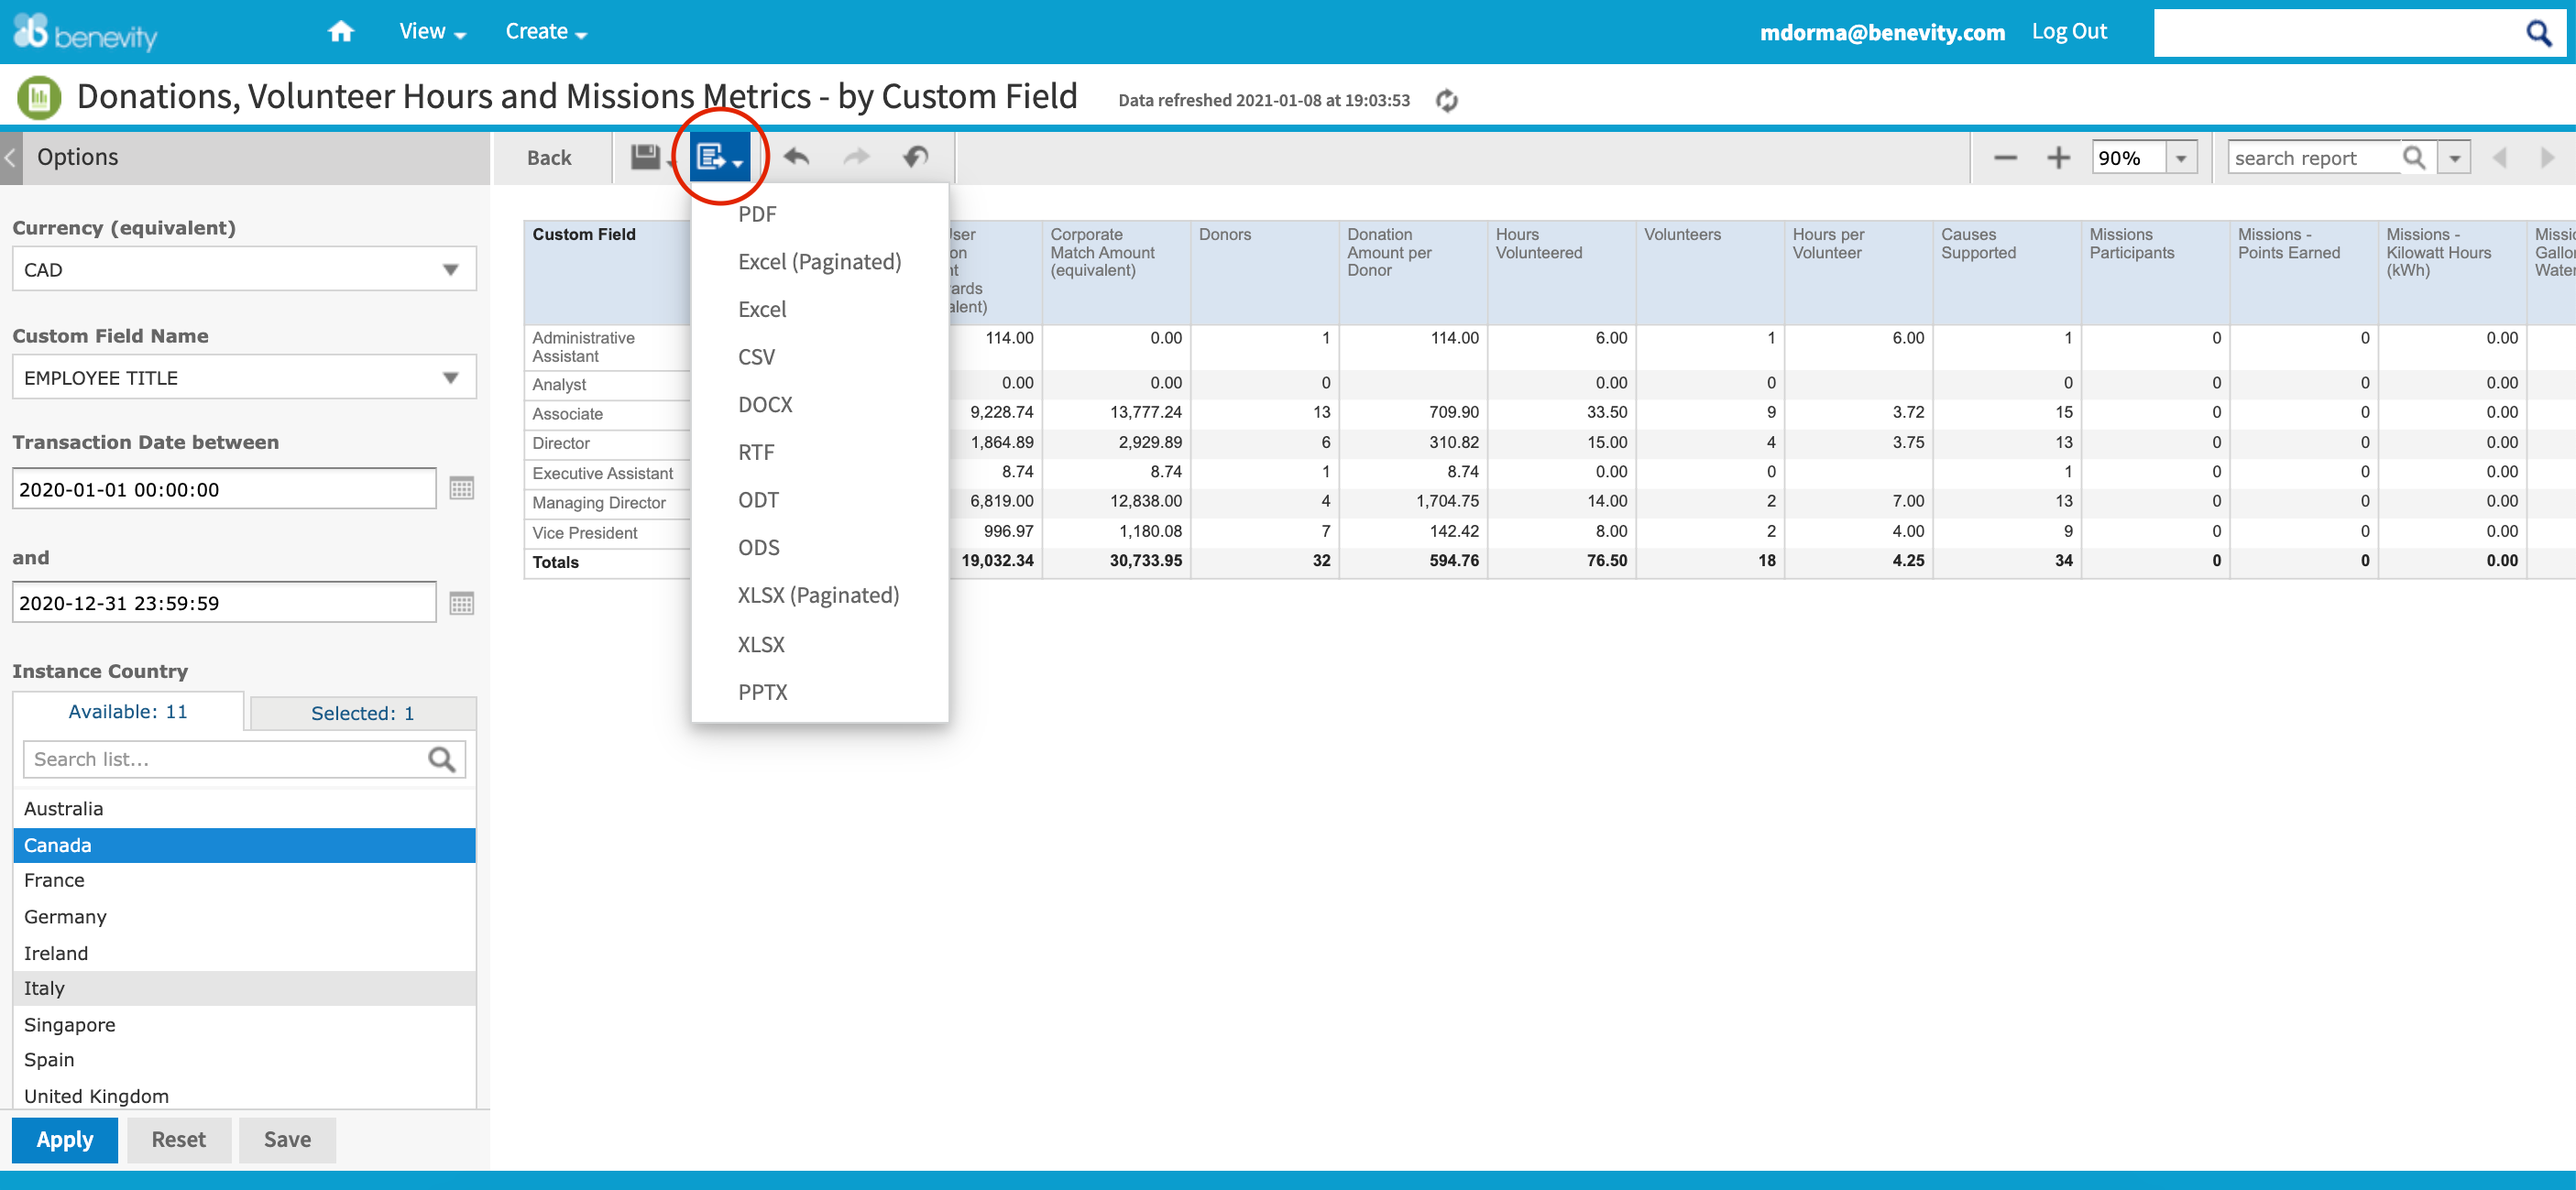Image resolution: width=2576 pixels, height=1190 pixels.
Task: Click the Benevity logo
Action: pos(85,32)
